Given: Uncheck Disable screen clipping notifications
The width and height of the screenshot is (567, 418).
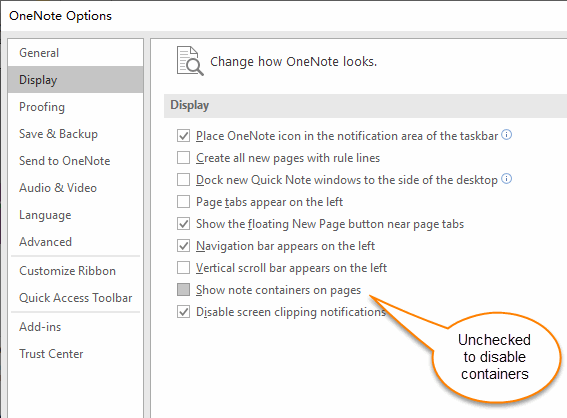Looking at the screenshot, I should 183,312.
